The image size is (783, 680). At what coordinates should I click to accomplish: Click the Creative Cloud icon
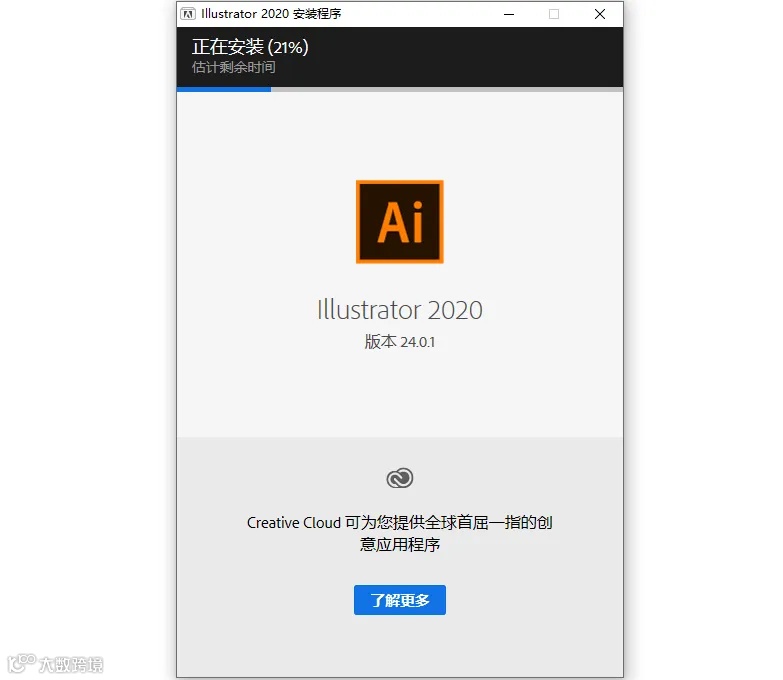[x=399, y=478]
